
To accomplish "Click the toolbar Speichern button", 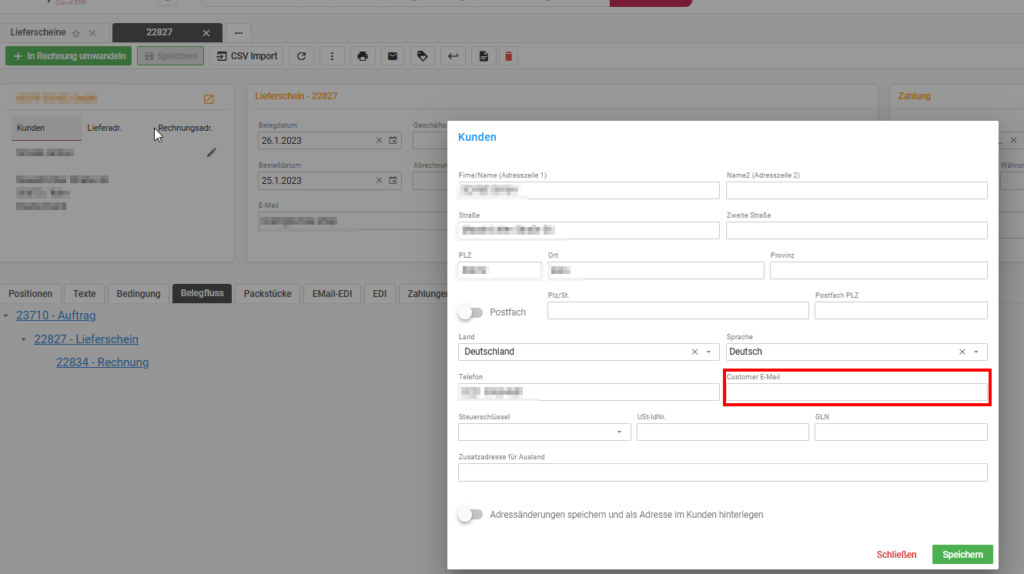I will coord(170,56).
